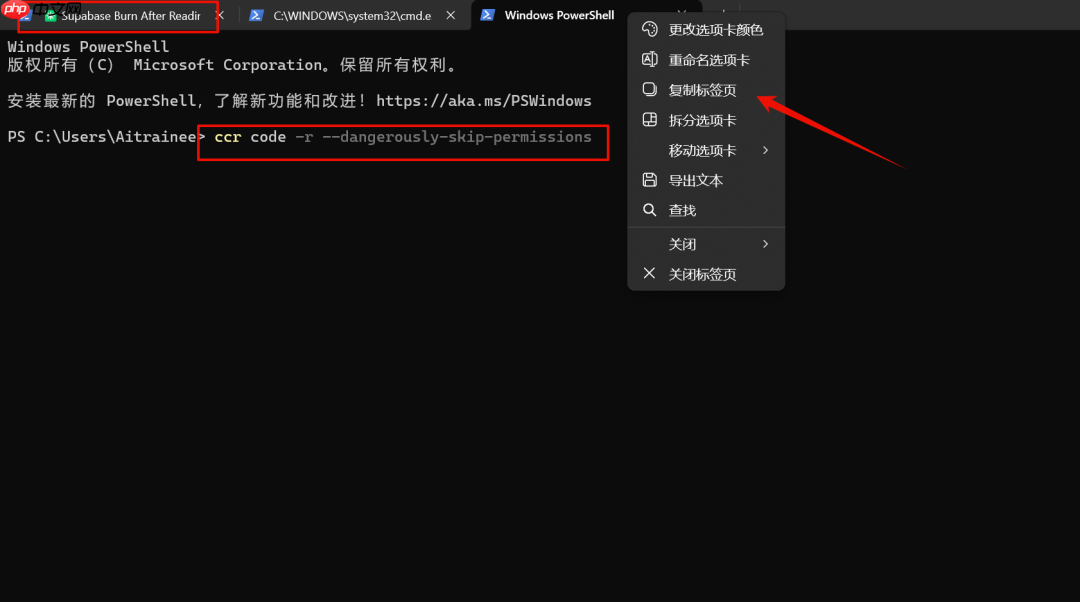1080x602 pixels.
Task: Choose 导出文本 from the menu
Action: point(693,179)
